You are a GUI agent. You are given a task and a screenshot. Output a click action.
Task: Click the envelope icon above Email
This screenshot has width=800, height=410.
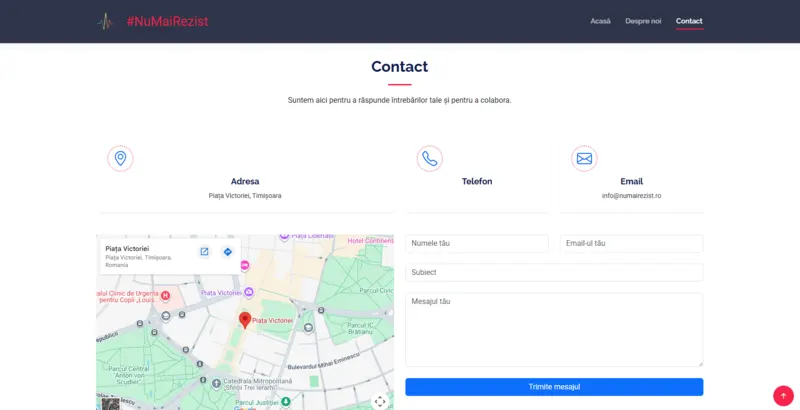tap(584, 159)
